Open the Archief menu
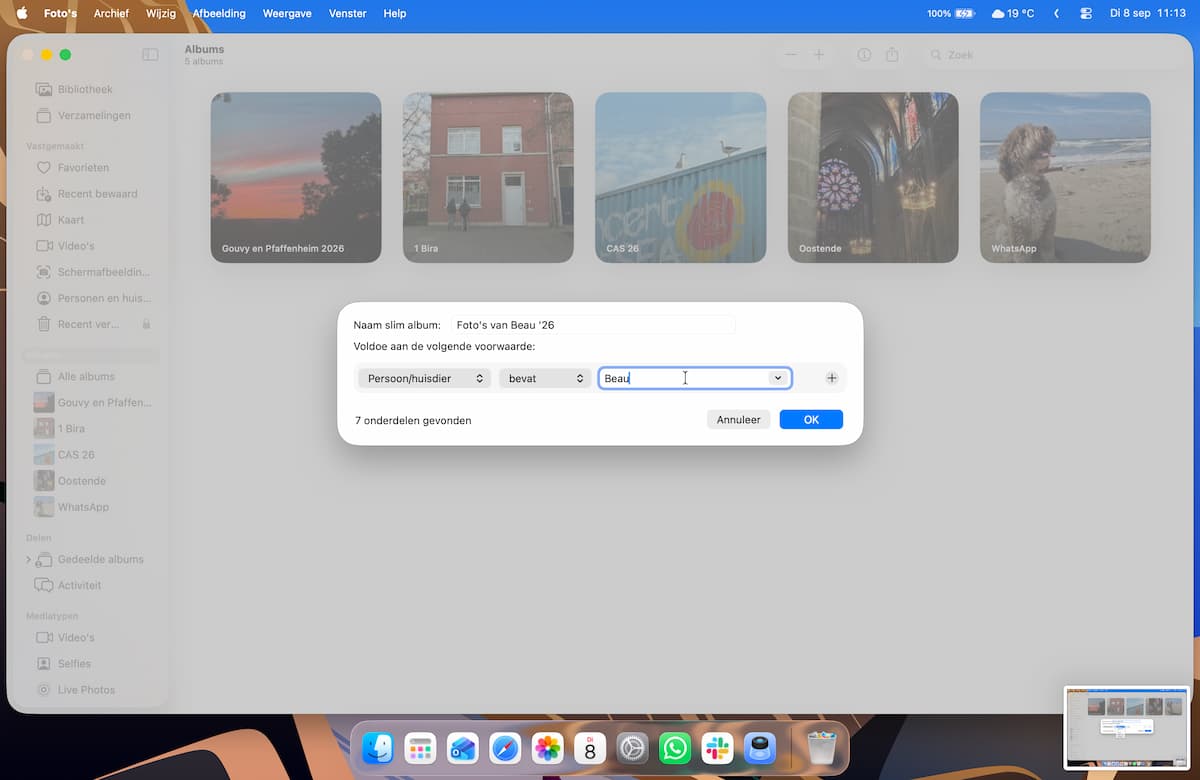Viewport: 1200px width, 780px height. (x=111, y=13)
